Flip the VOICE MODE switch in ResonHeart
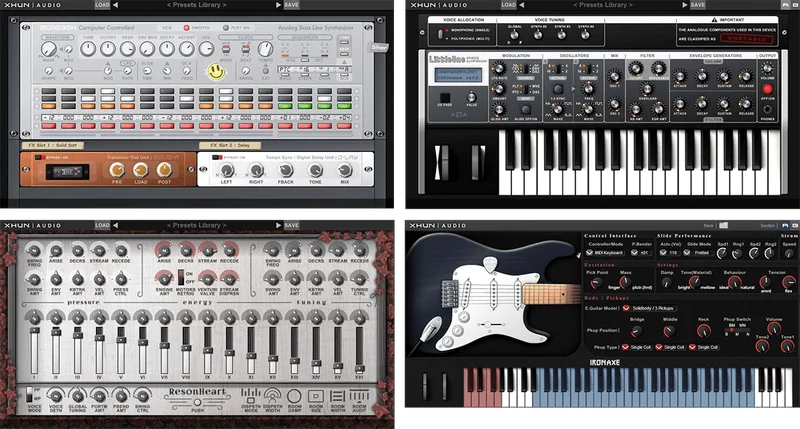800x429 pixels. pos(30,394)
